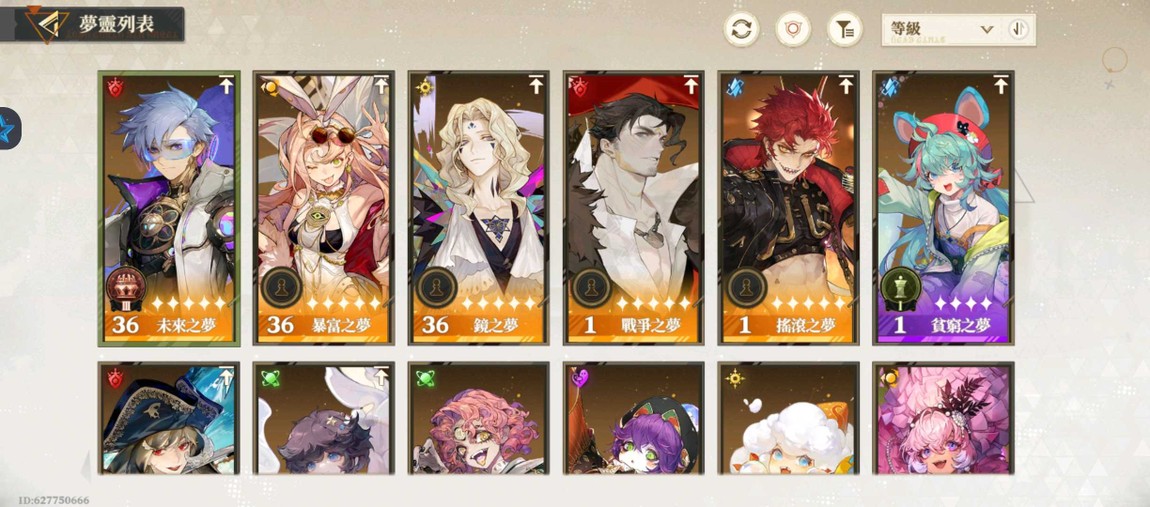Tap the refresh circular arrows icon
Screen dimensions: 1150x507
click(741, 29)
